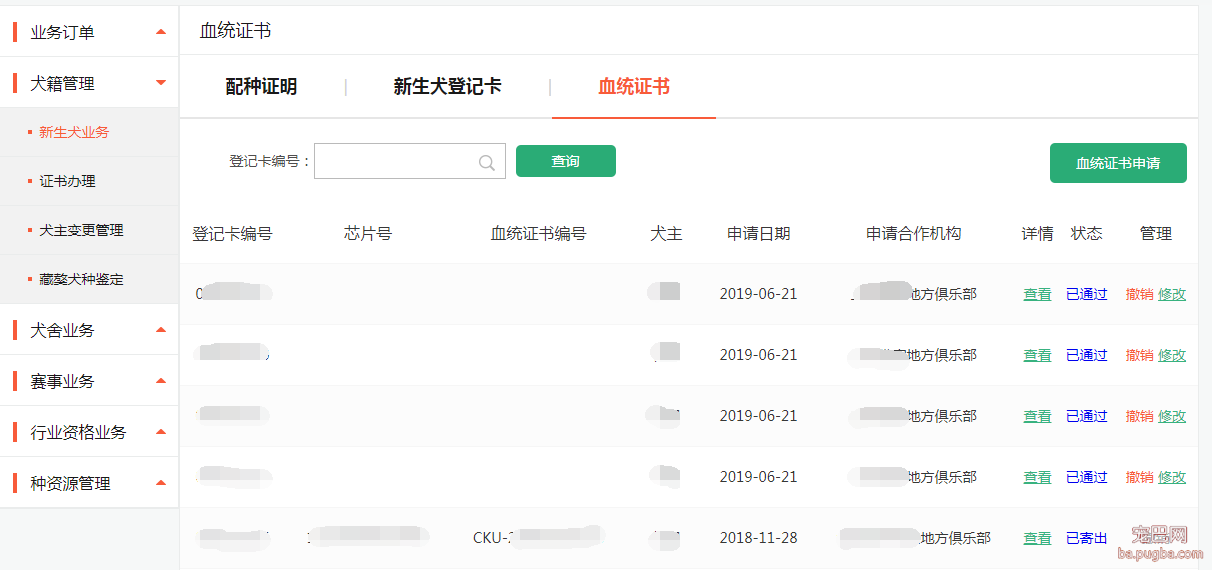Click the 申请合作机构 column header

[914, 234]
